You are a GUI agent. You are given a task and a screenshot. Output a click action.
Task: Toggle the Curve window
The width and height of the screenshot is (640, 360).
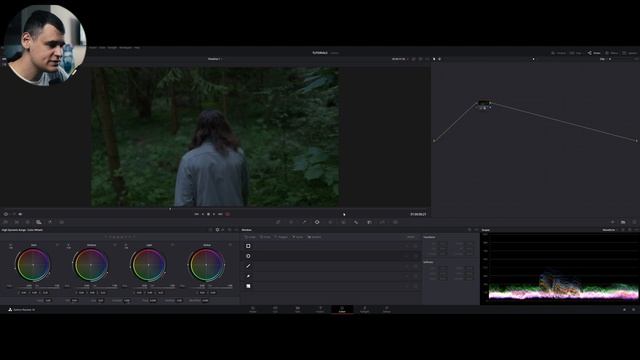pyautogui.click(x=248, y=276)
